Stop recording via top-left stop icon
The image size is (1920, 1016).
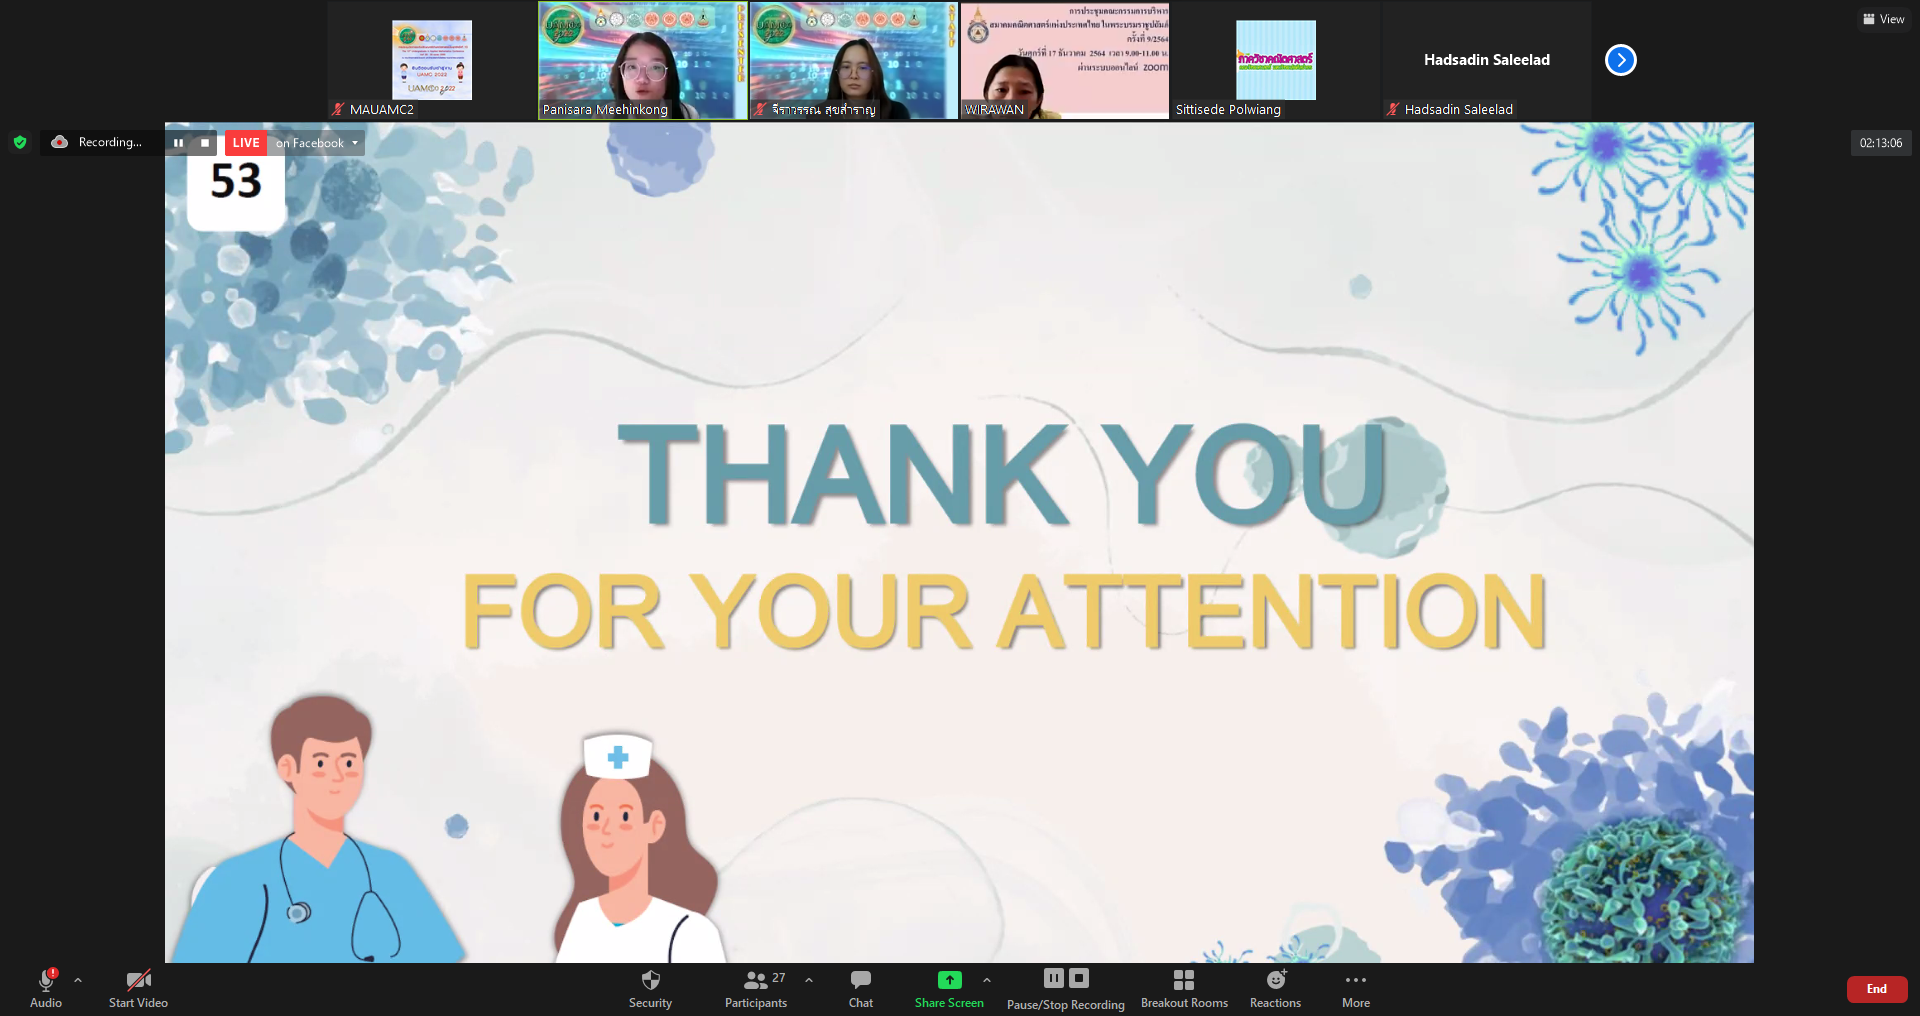click(x=205, y=143)
